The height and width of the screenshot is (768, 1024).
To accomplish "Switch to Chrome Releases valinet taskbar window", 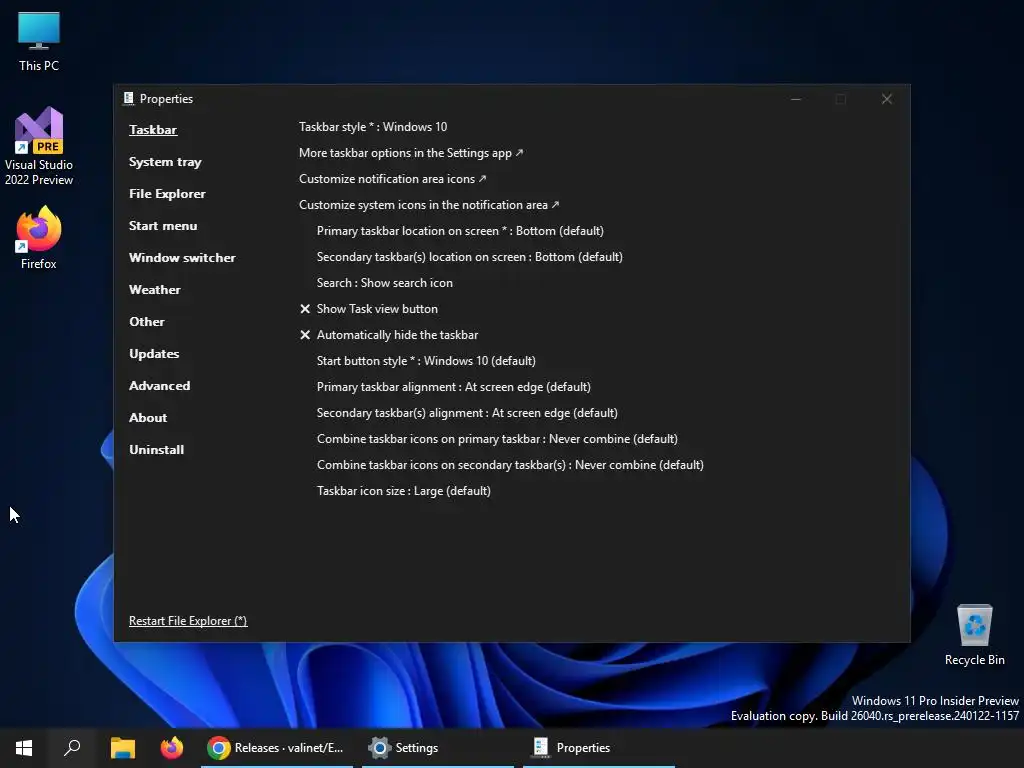I will [276, 748].
